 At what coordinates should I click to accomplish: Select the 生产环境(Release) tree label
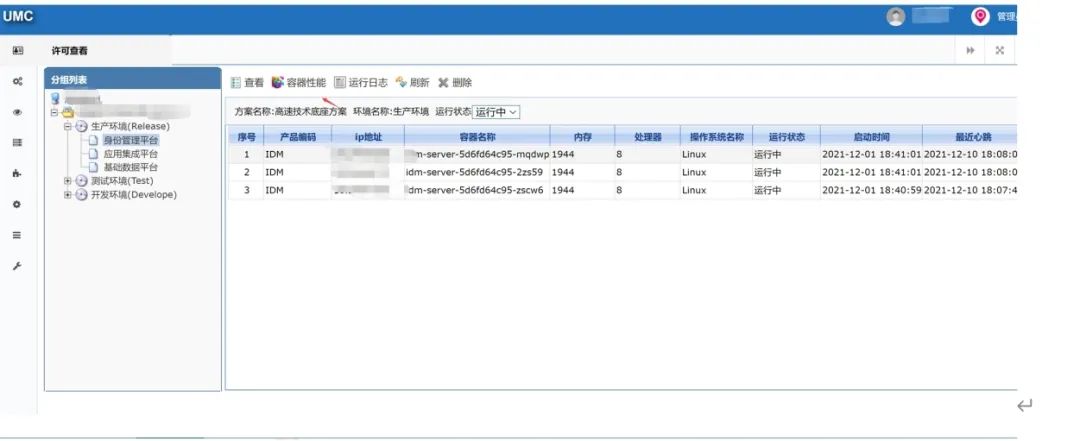pos(130,127)
